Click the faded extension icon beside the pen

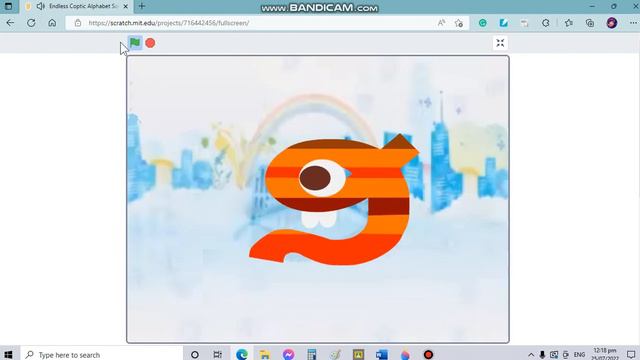click(x=524, y=23)
